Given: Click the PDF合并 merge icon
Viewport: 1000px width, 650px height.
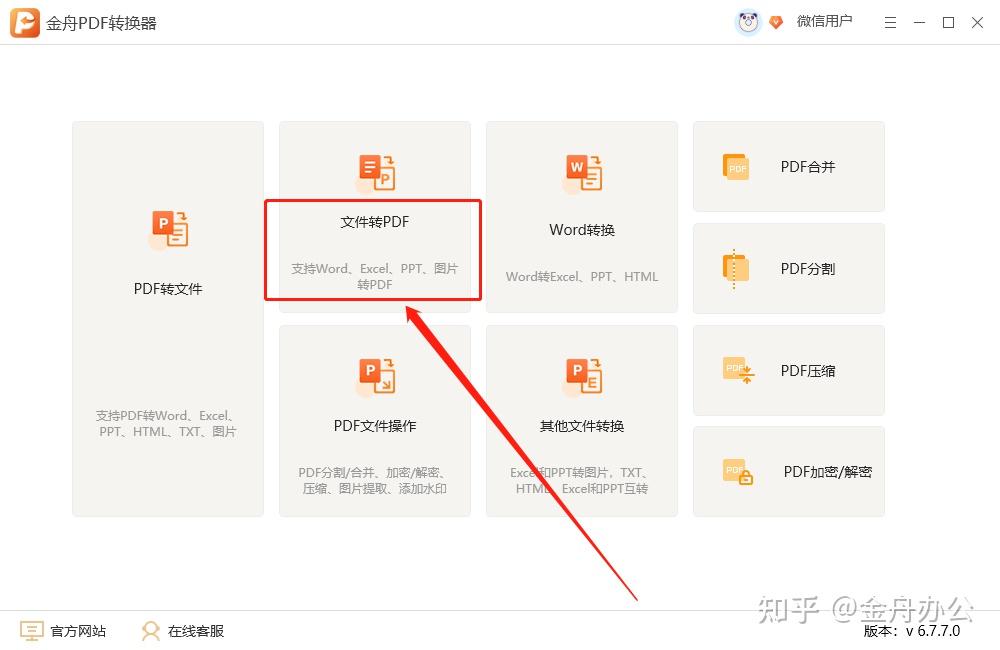Looking at the screenshot, I should tap(736, 167).
